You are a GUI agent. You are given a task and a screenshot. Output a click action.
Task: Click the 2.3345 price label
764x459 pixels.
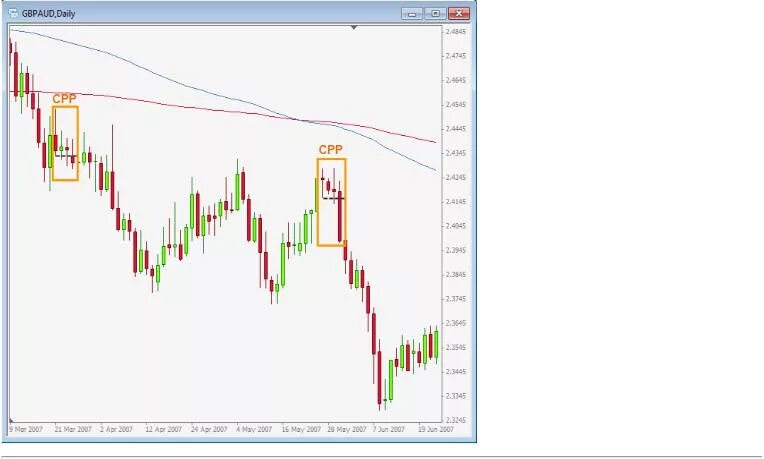(456, 396)
